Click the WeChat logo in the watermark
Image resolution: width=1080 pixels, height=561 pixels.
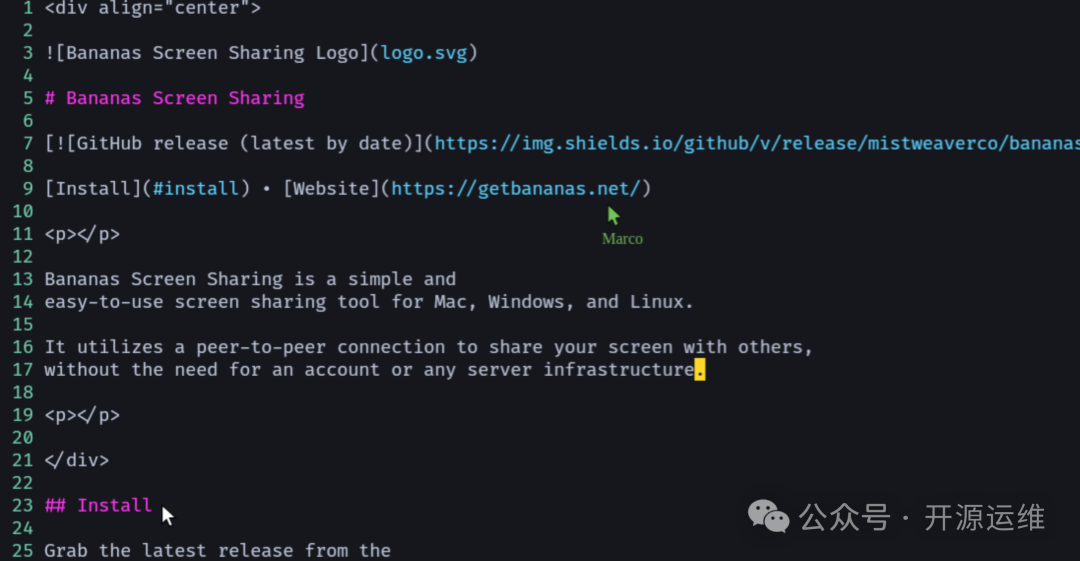pyautogui.click(x=768, y=516)
